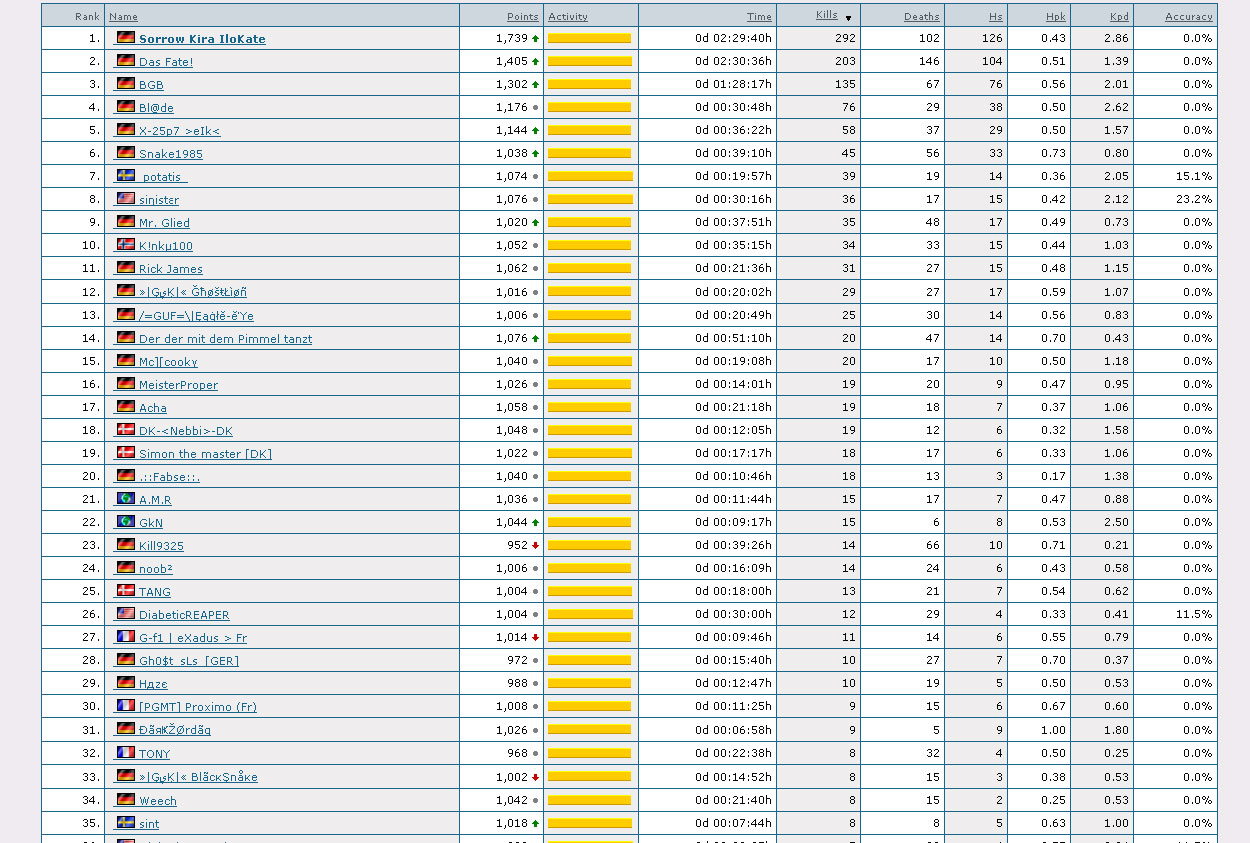The width and height of the screenshot is (1250, 843).
Task: Click Danish flag icon beside DK-<Nebbi>-DK
Action: pyautogui.click(x=125, y=430)
